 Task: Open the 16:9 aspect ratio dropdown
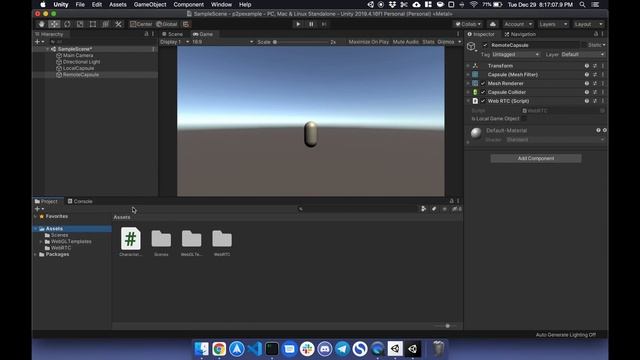222,42
